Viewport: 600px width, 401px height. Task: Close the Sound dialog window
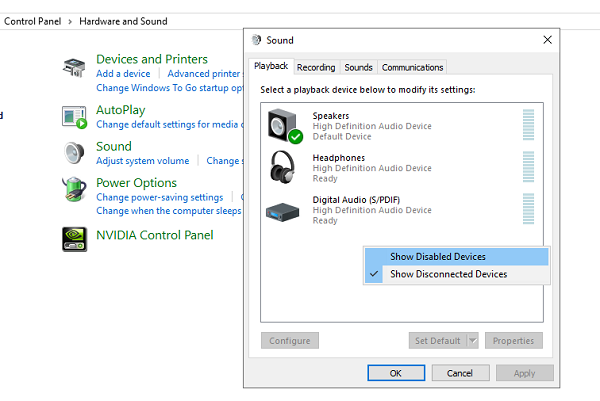pyautogui.click(x=547, y=40)
